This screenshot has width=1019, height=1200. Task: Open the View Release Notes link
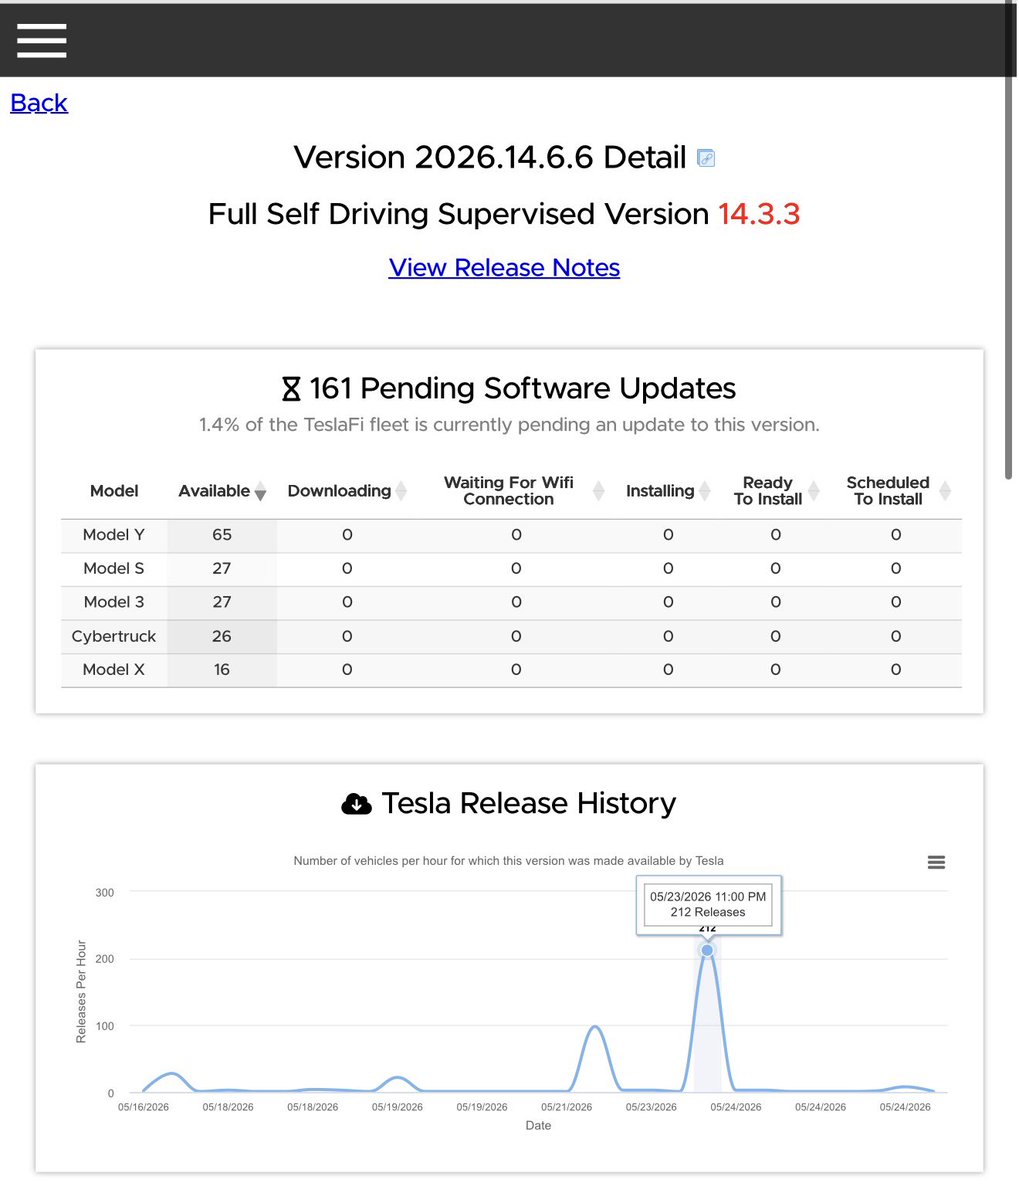point(504,267)
